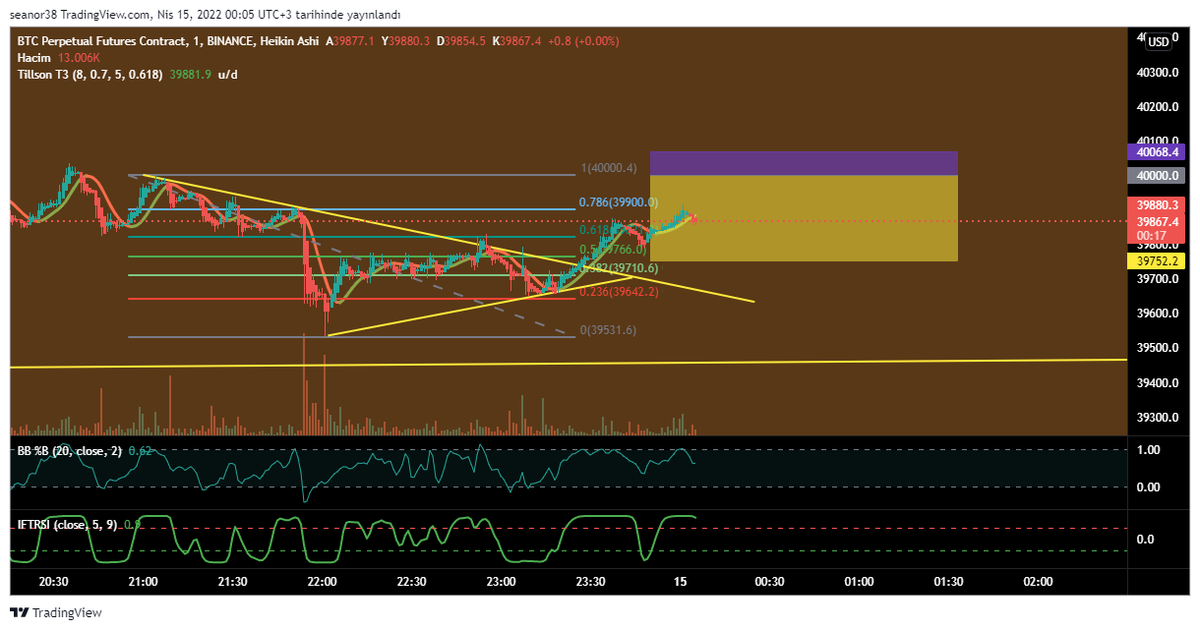Click the day 15 time axis label
Viewport: 1200px width, 630px height.
[x=680, y=582]
